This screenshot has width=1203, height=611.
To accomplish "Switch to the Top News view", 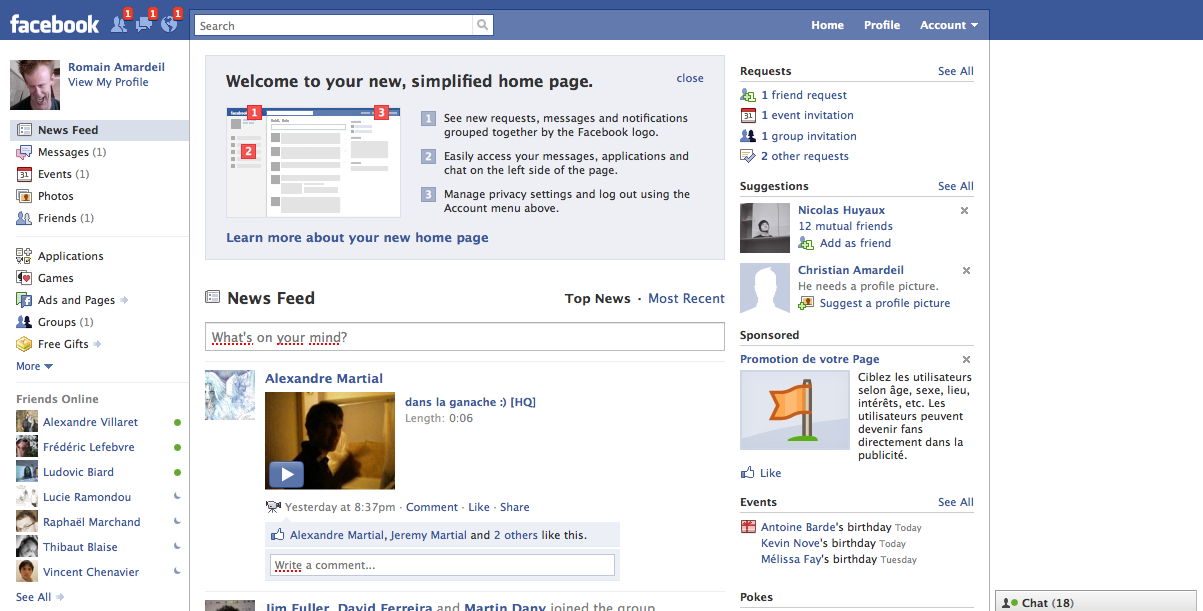I will pos(598,299).
